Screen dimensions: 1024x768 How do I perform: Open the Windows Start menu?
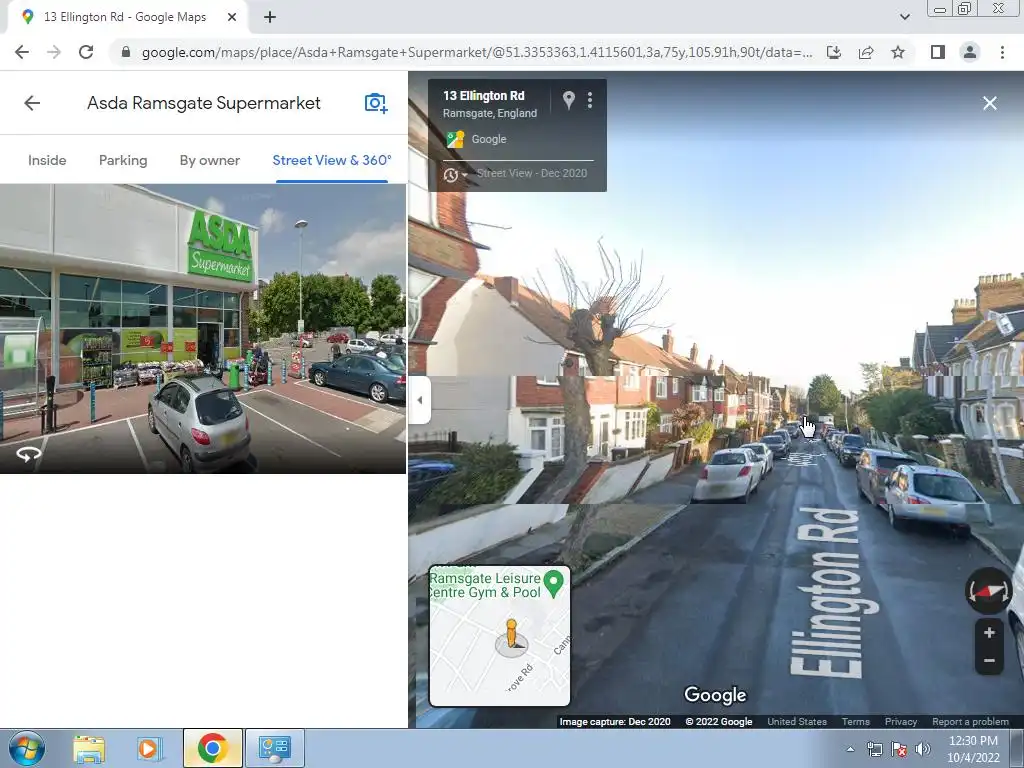[x=27, y=748]
